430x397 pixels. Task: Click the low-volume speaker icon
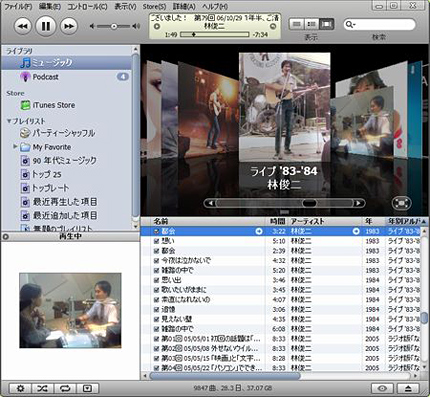click(x=92, y=26)
